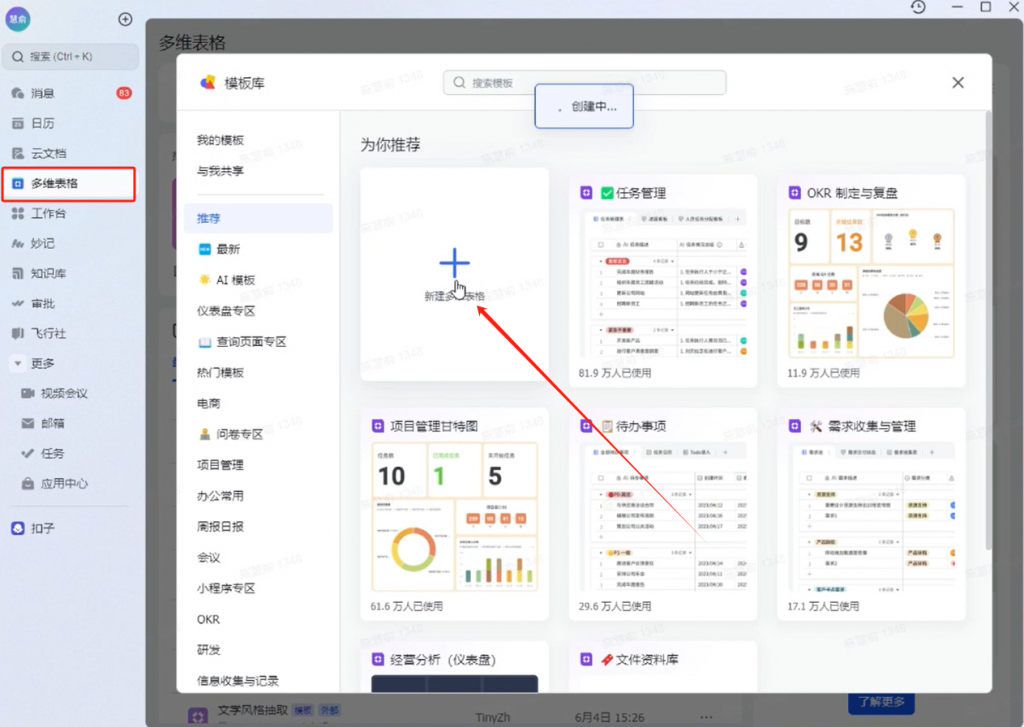Select 电商 category
Image resolution: width=1024 pixels, height=727 pixels.
click(x=208, y=404)
